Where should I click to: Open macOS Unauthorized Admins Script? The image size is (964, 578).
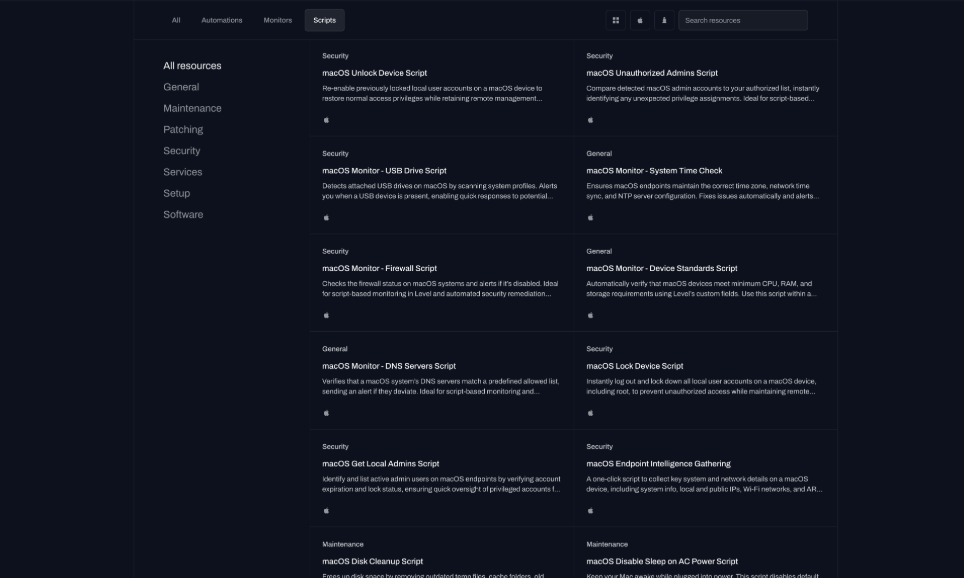(x=652, y=73)
